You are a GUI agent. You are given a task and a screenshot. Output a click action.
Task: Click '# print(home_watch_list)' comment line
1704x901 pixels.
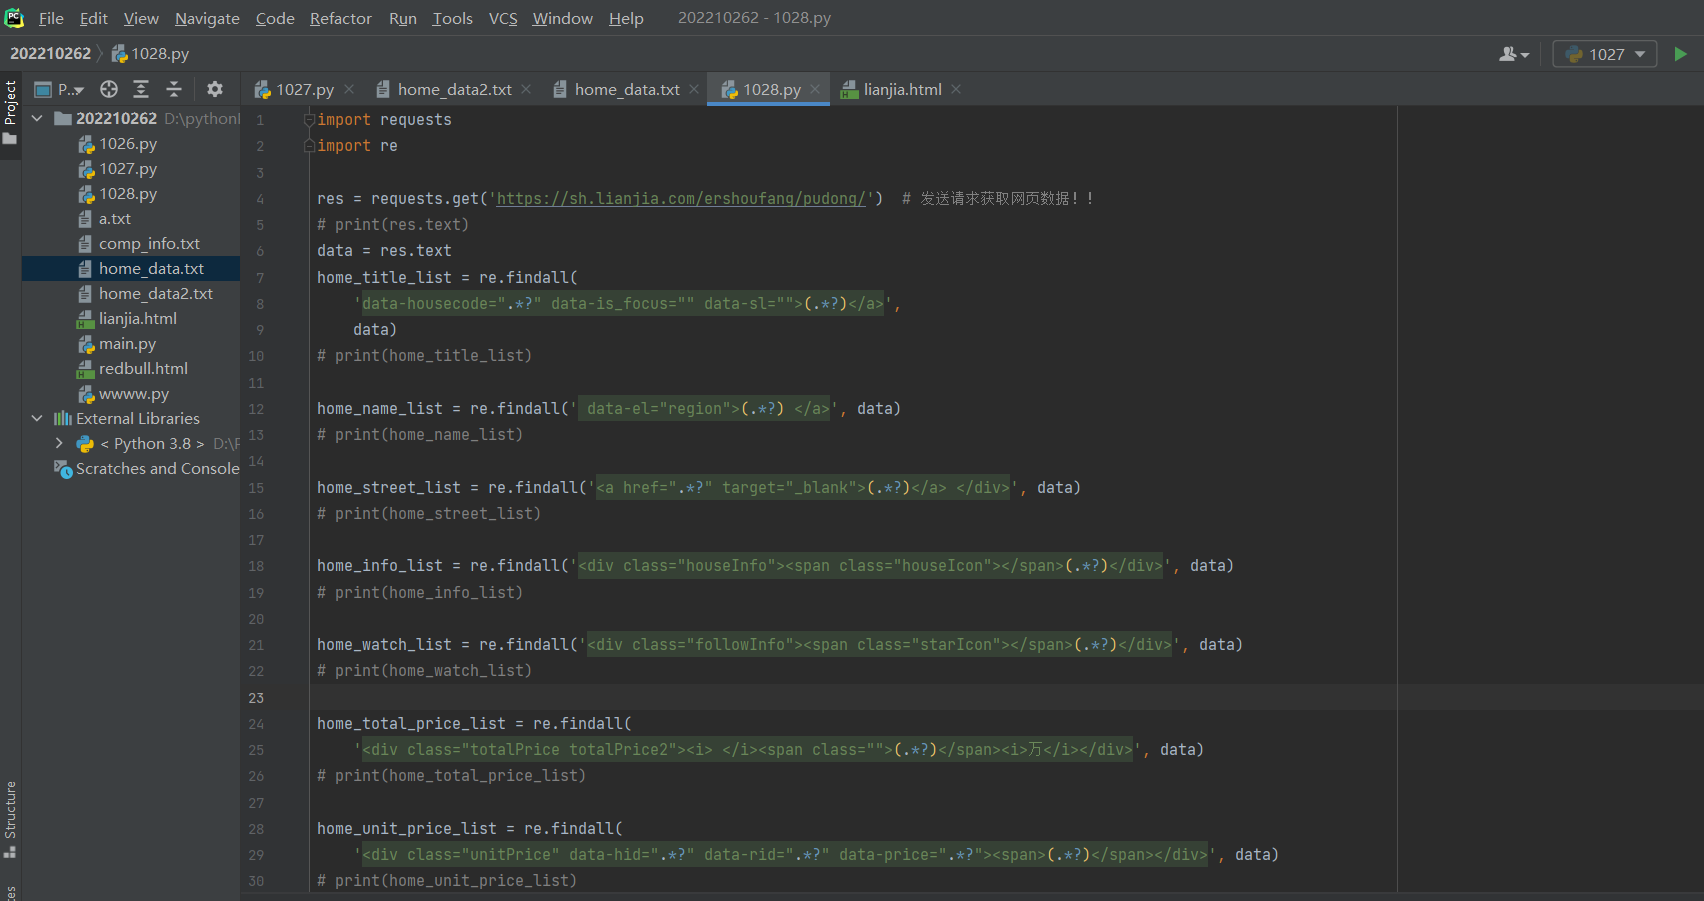[424, 671]
